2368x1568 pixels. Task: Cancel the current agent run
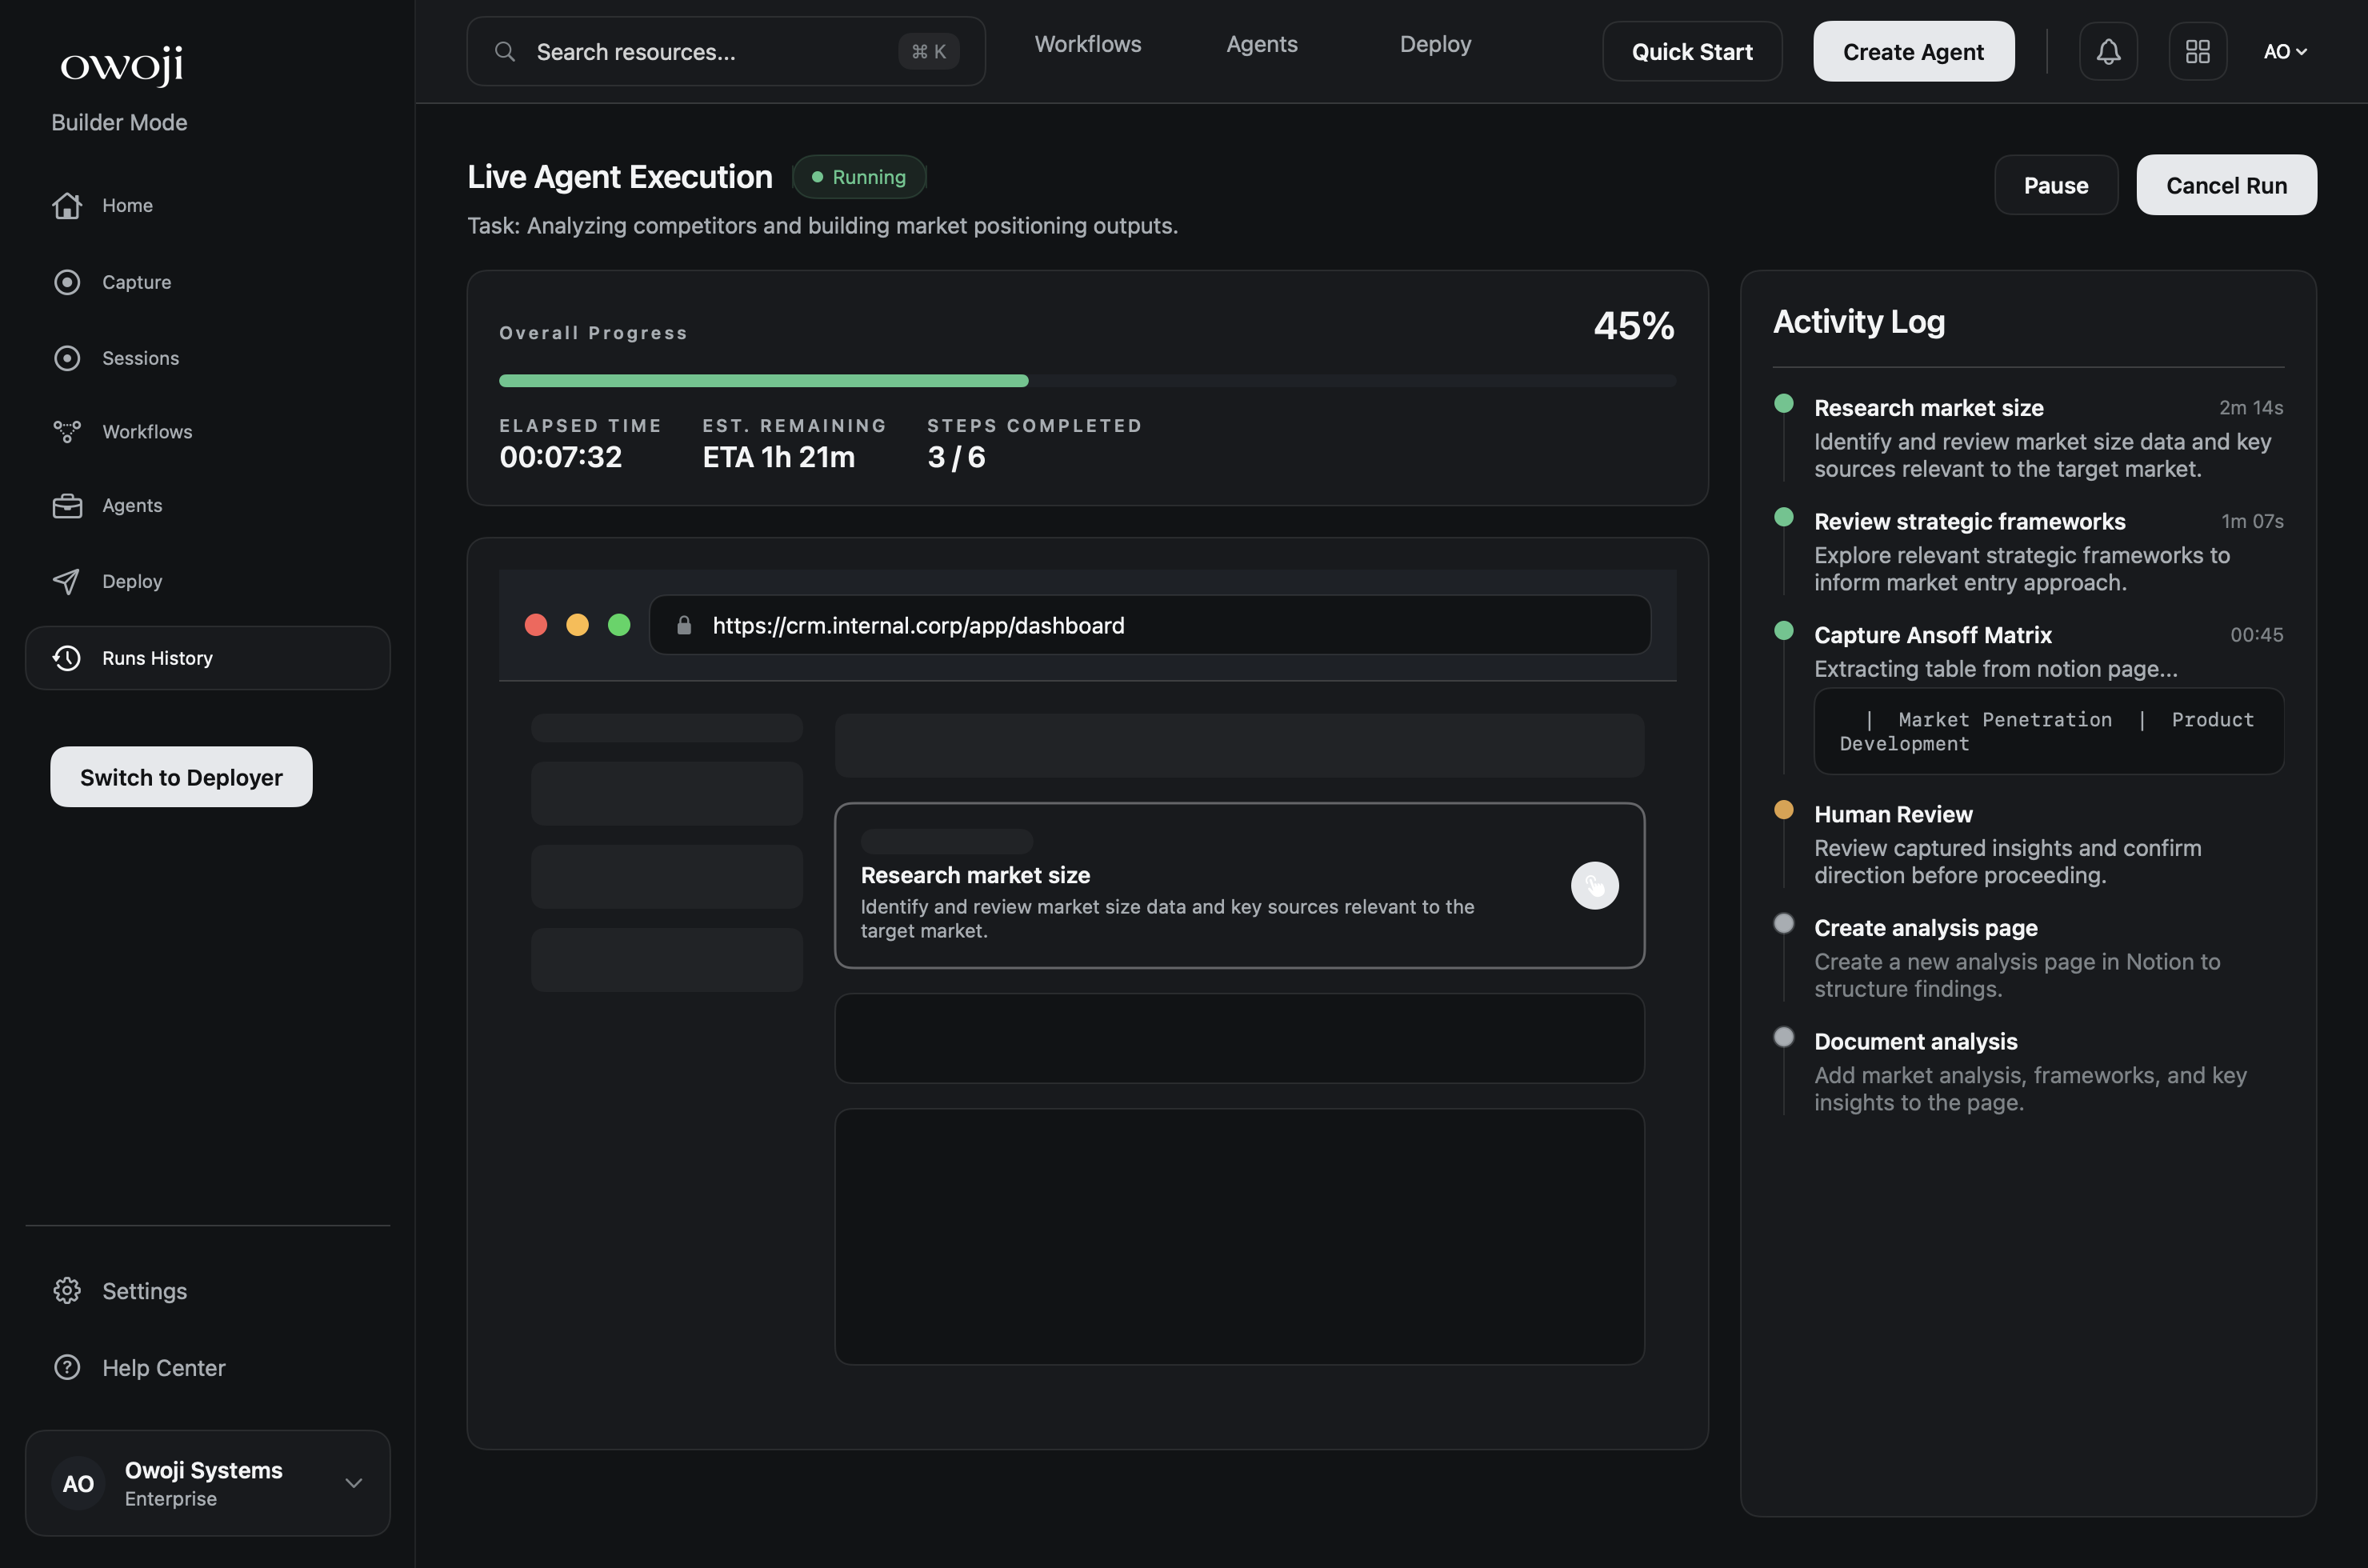click(2226, 185)
